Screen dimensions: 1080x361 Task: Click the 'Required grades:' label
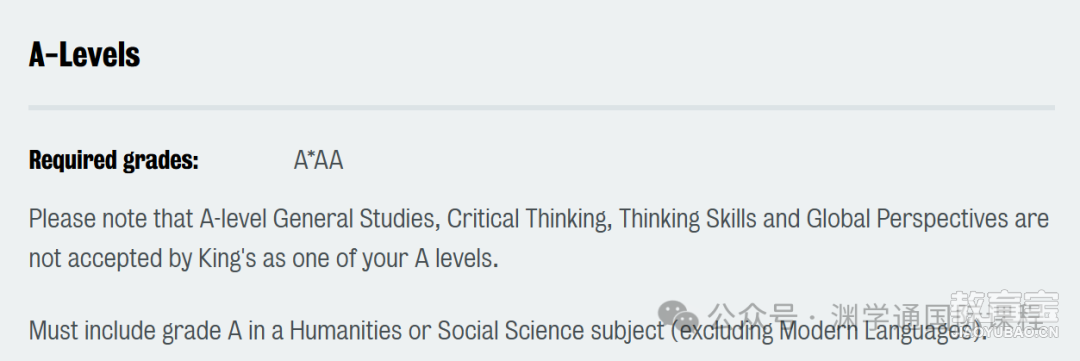[x=114, y=161]
